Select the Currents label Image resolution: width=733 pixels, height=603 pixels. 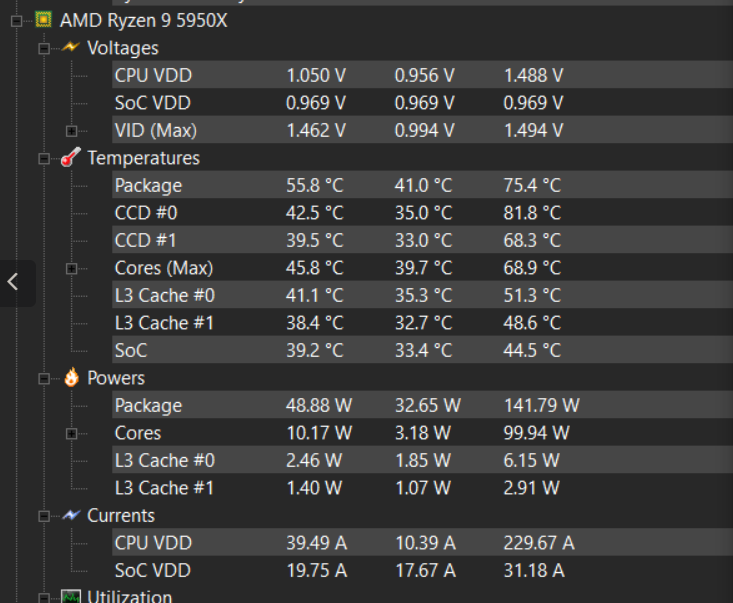tap(121, 516)
